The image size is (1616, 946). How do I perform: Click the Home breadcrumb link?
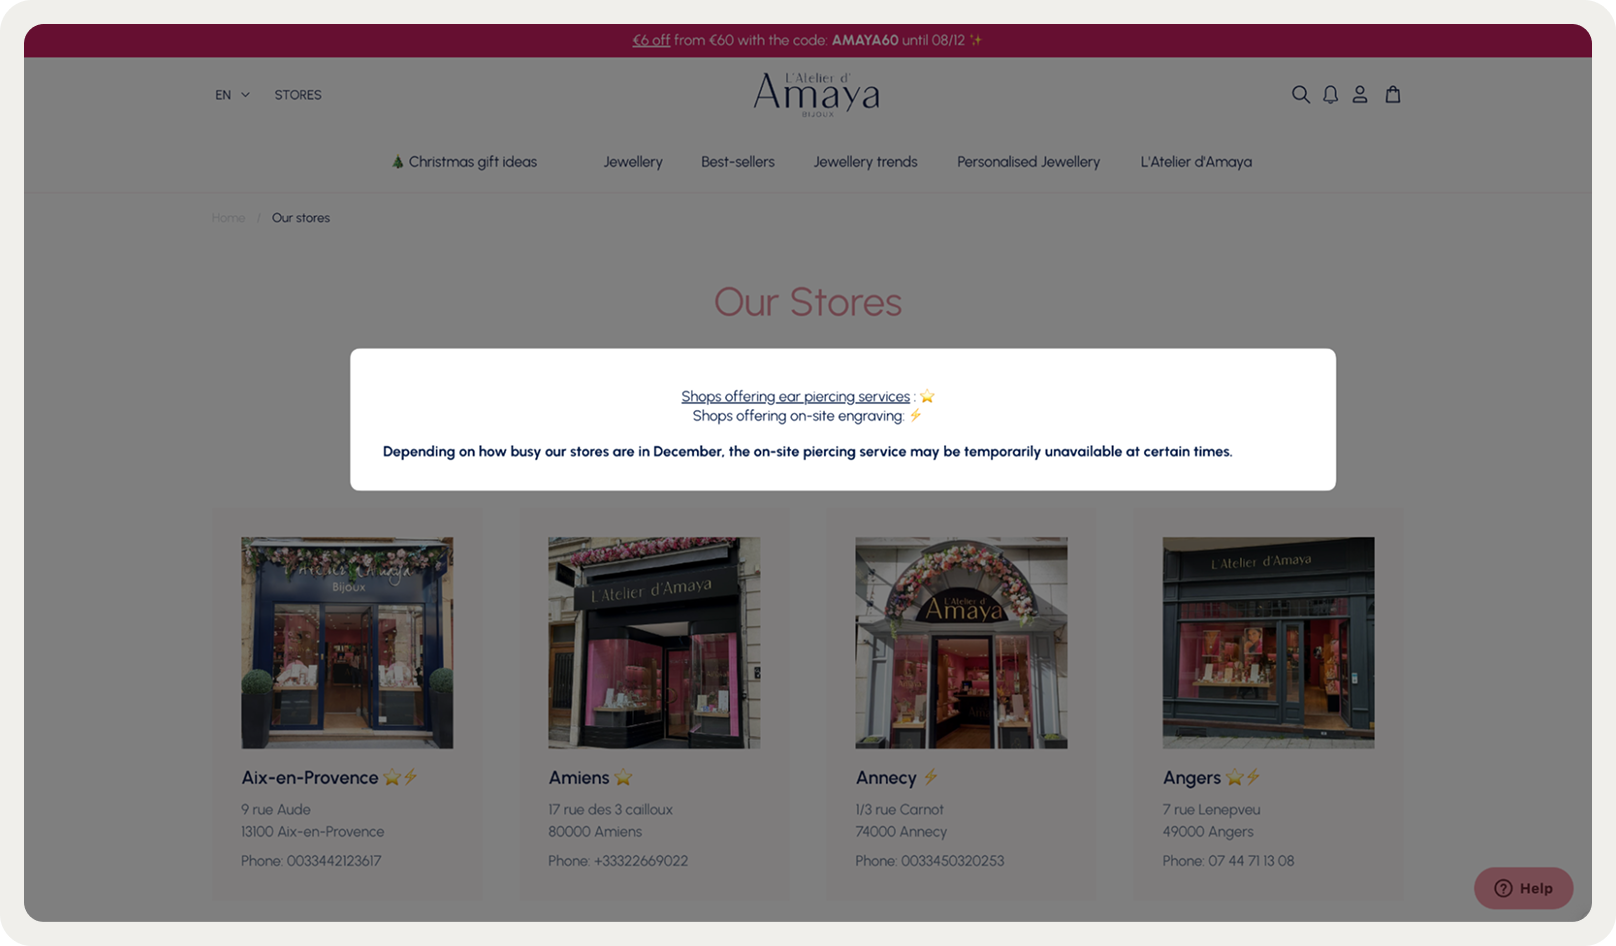point(228,218)
